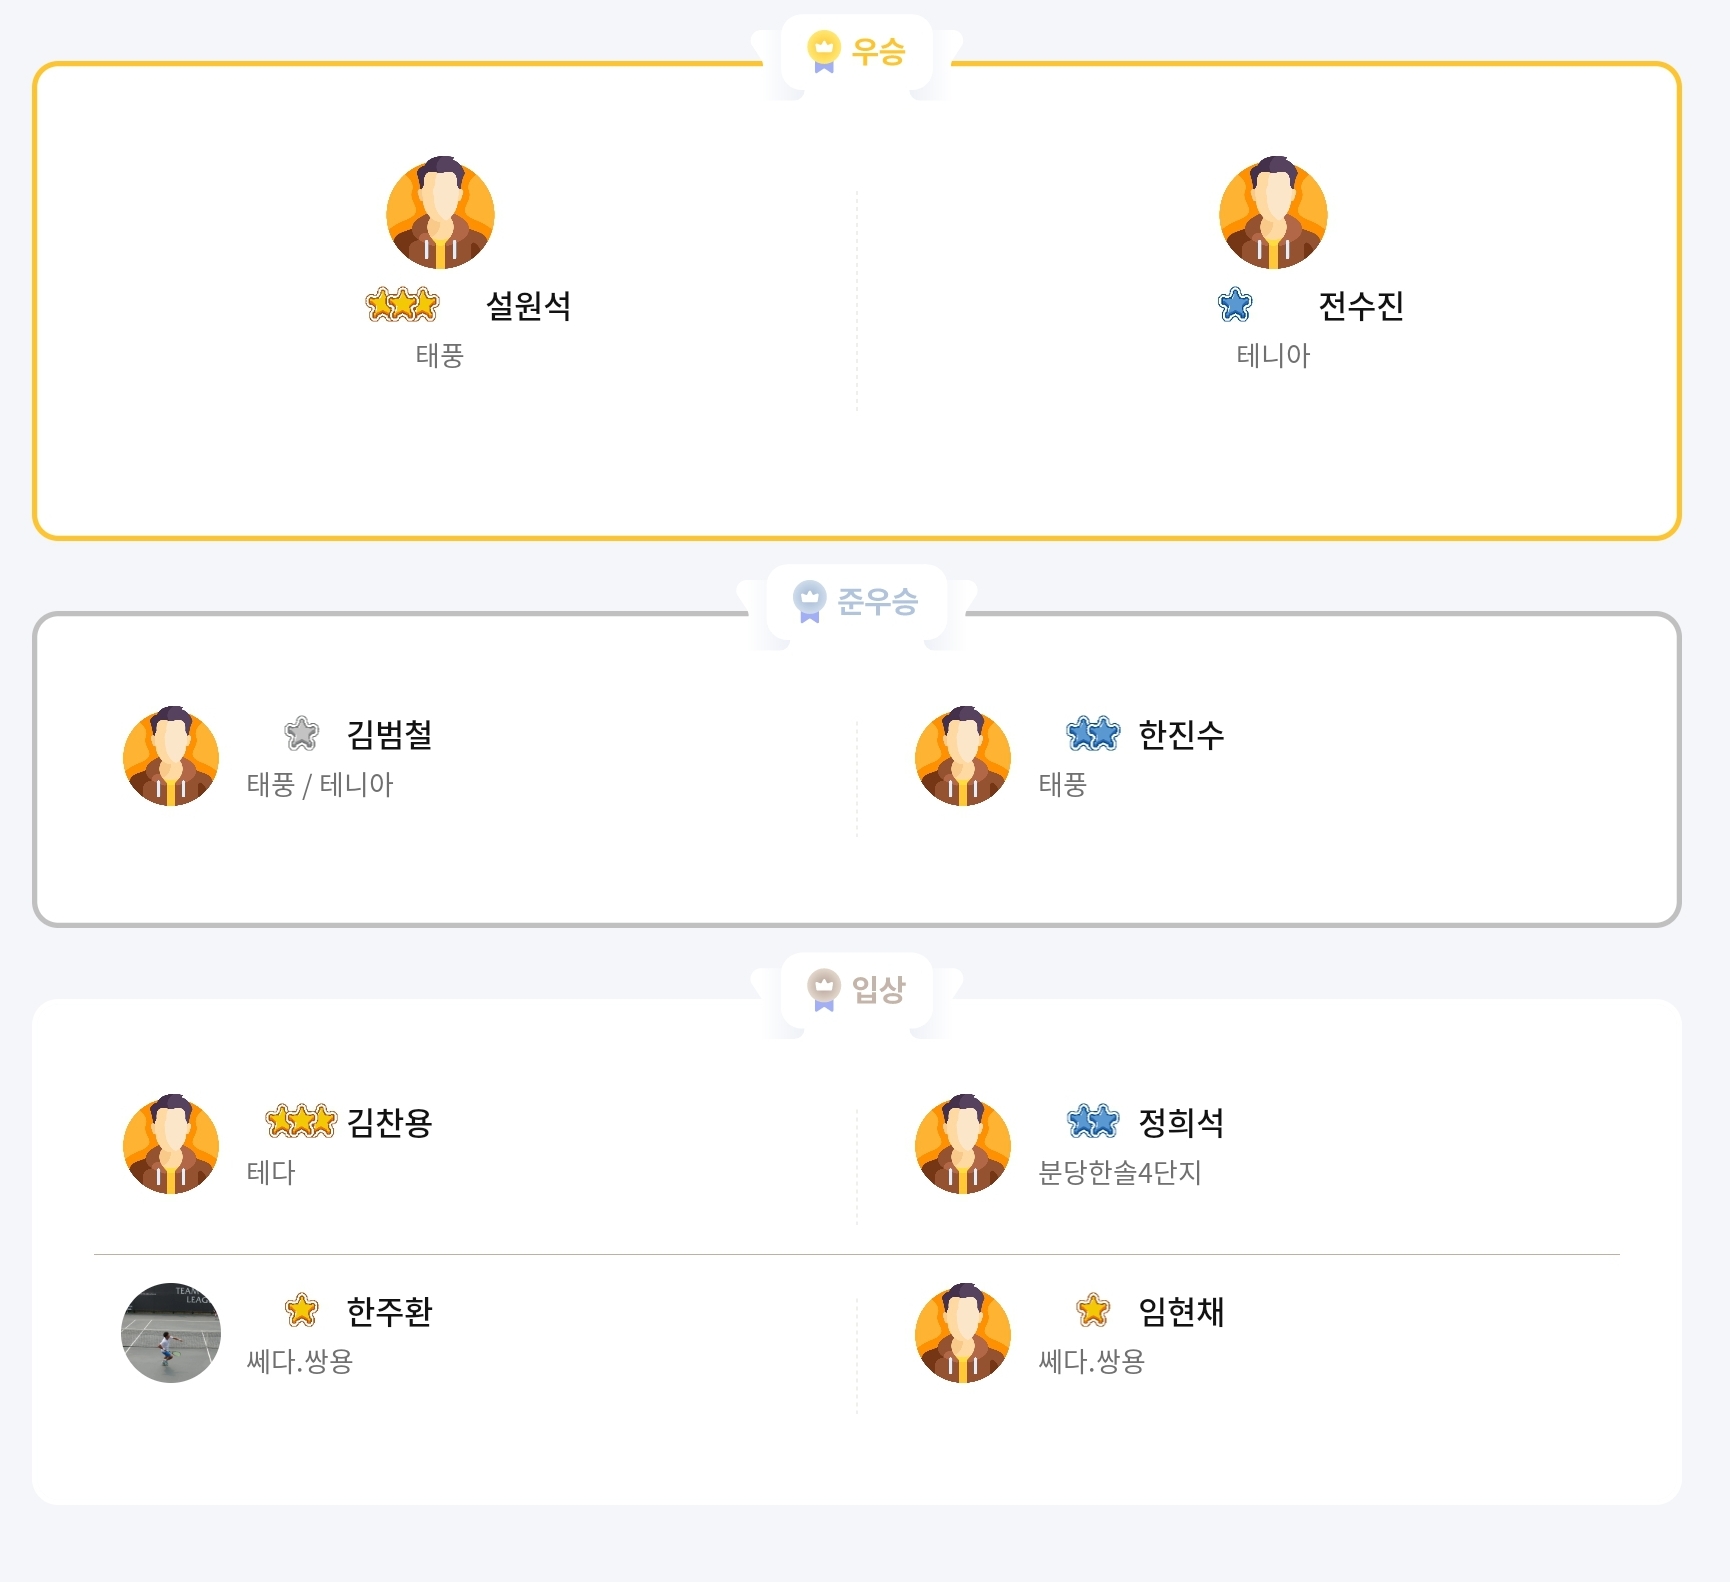1730x1582 pixels.
Task: Click the player name 한진수
Action: coord(1181,734)
